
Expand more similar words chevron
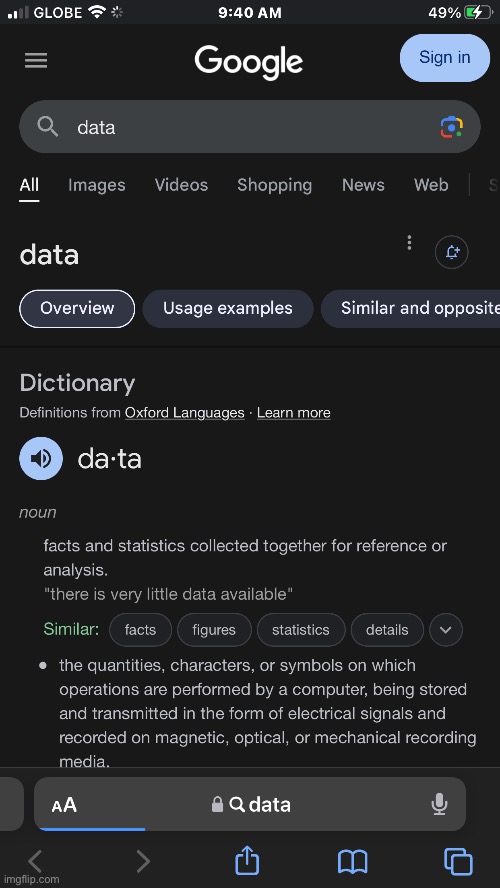pos(446,630)
